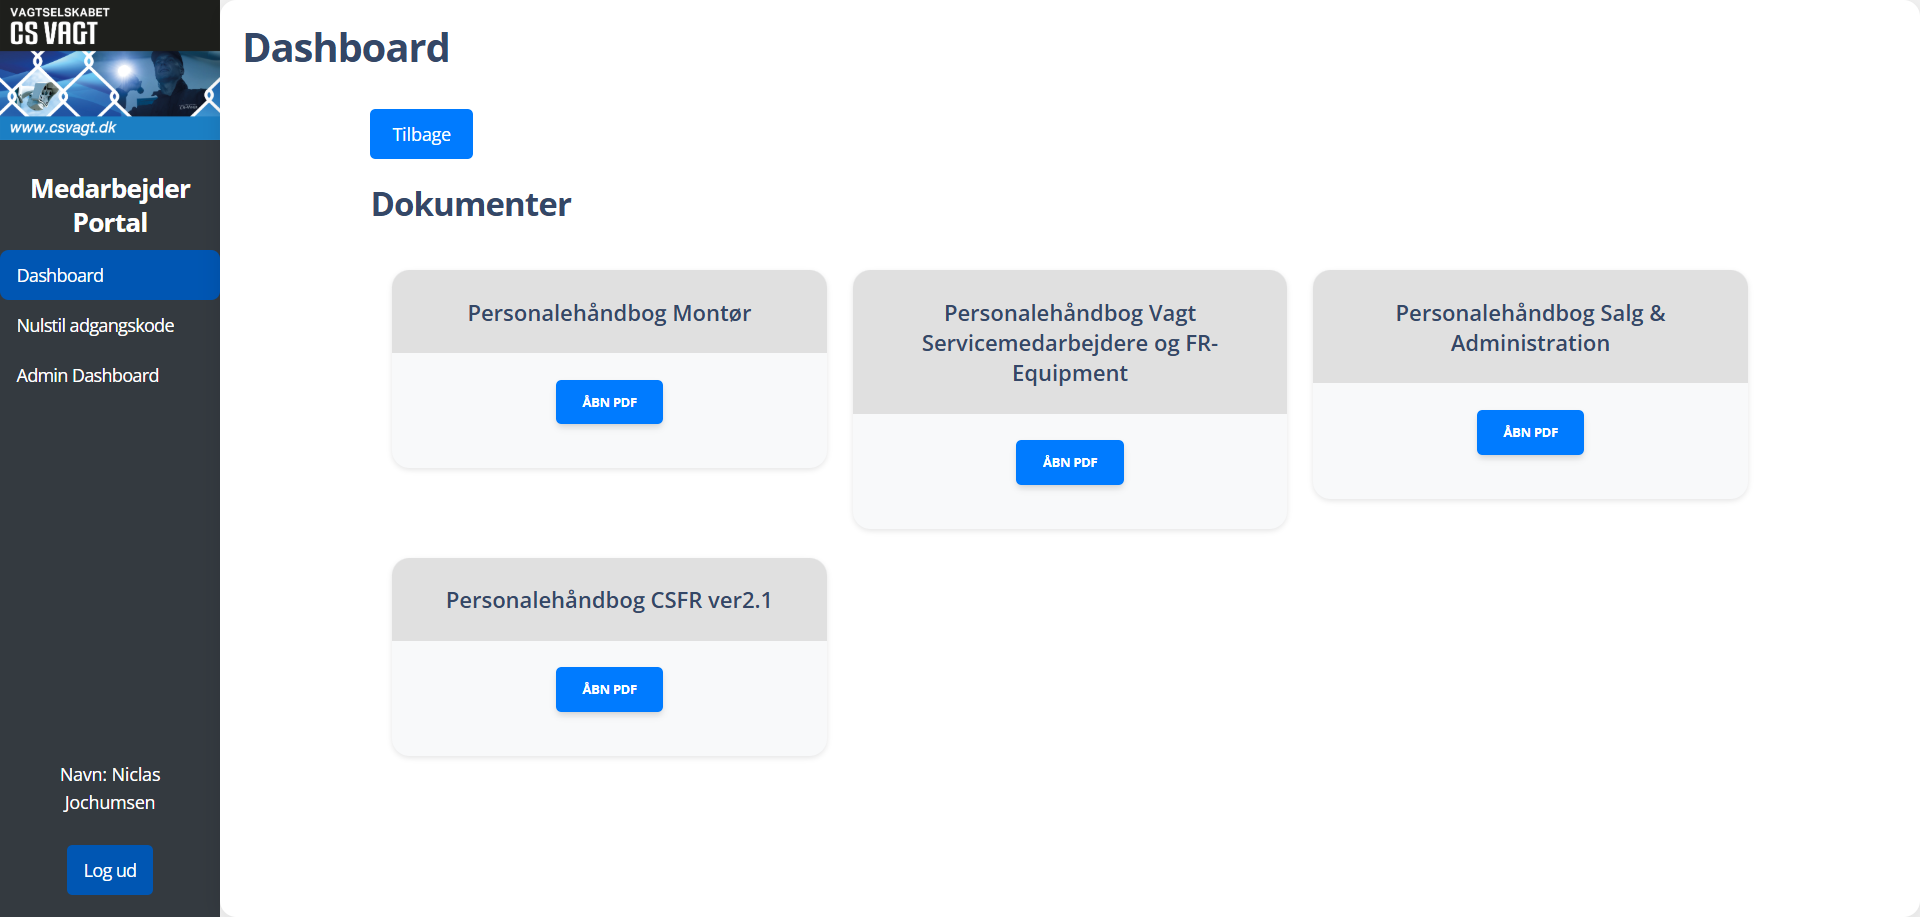
Task: Open PDF for Personalehåndbog Vagt Servicemedarbejdere
Action: click(1069, 462)
